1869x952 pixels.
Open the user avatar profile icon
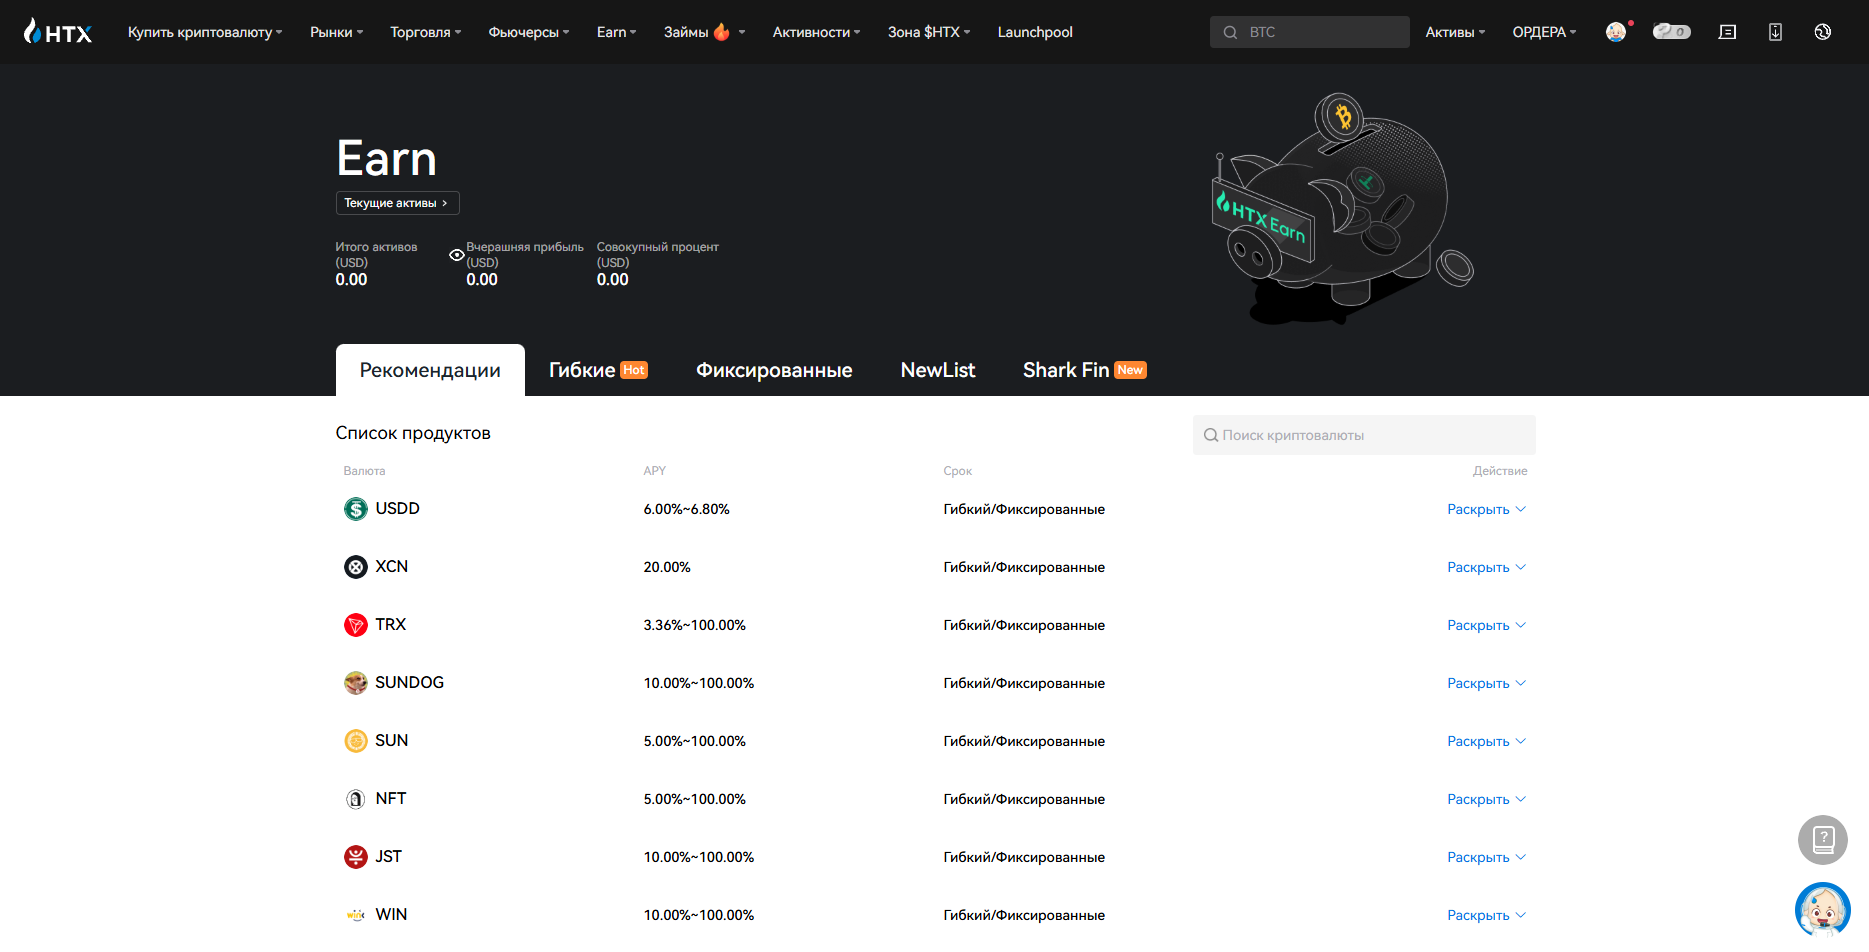[x=1616, y=32]
